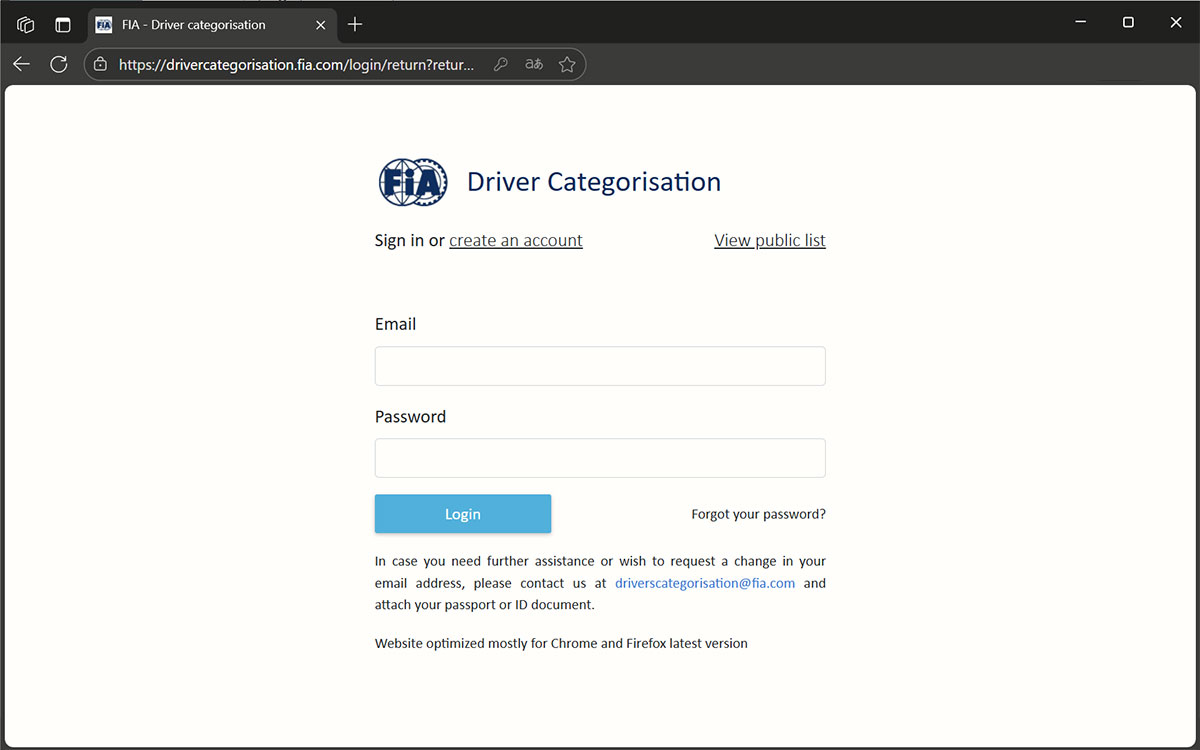Screen dimensions: 1200x750
Task: Focus the Email input field
Action: (600, 366)
